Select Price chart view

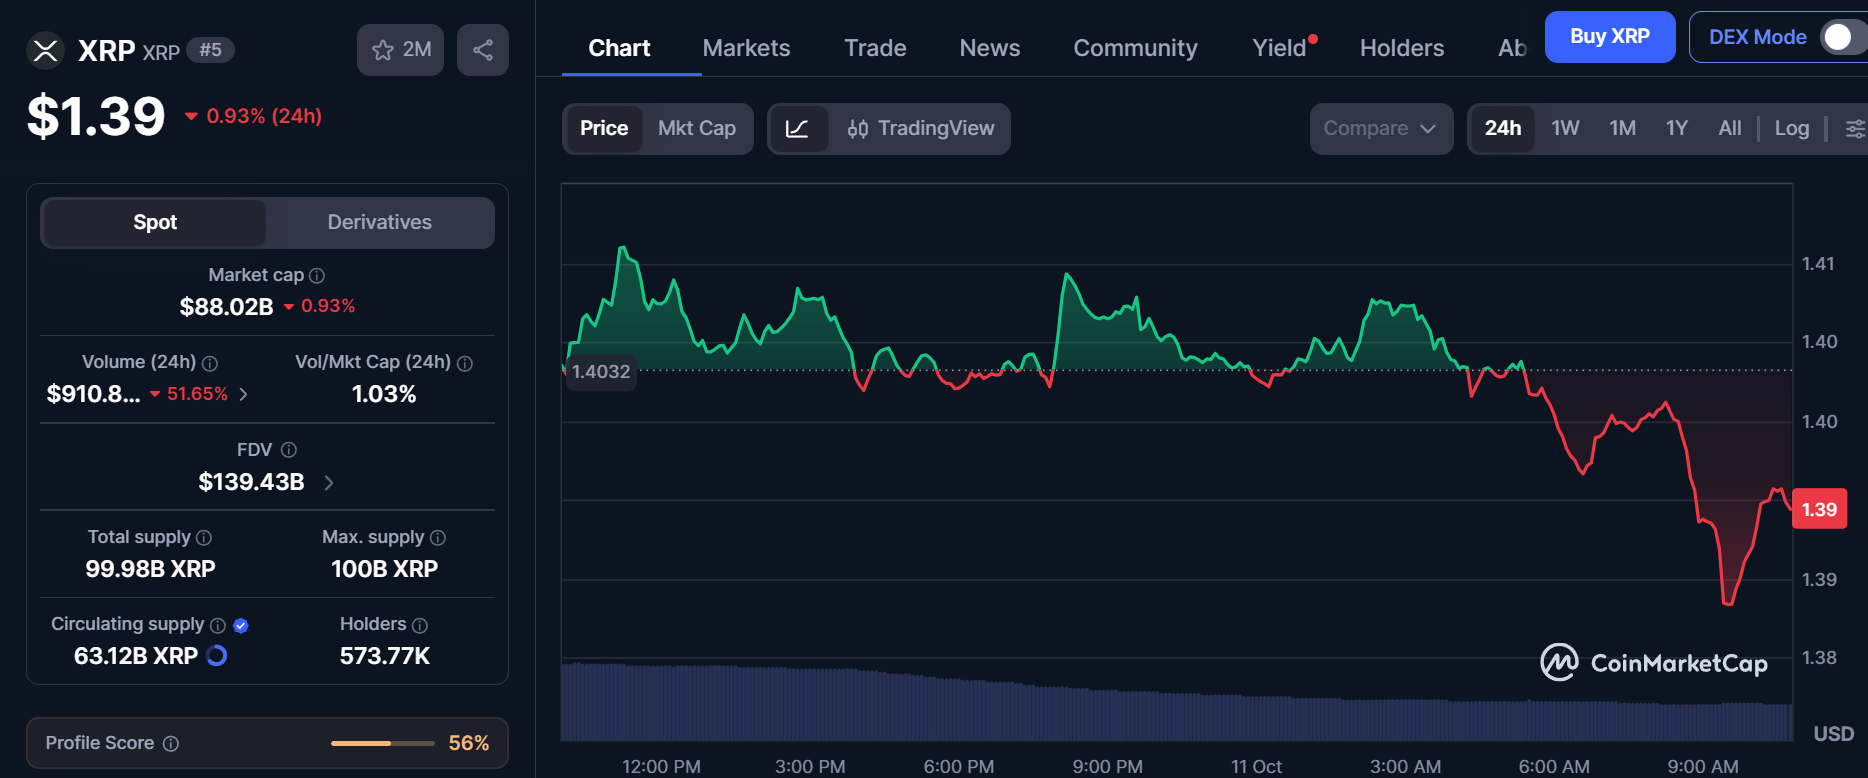coord(604,129)
